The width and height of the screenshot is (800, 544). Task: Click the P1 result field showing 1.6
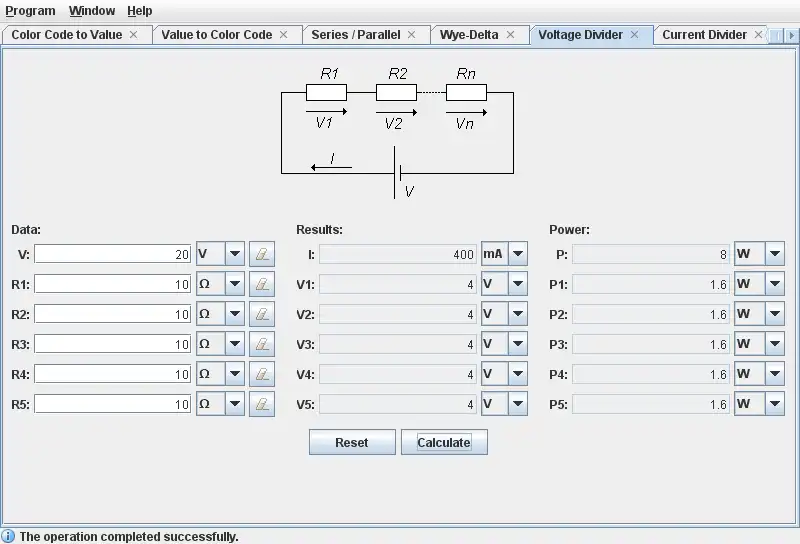pyautogui.click(x=651, y=284)
